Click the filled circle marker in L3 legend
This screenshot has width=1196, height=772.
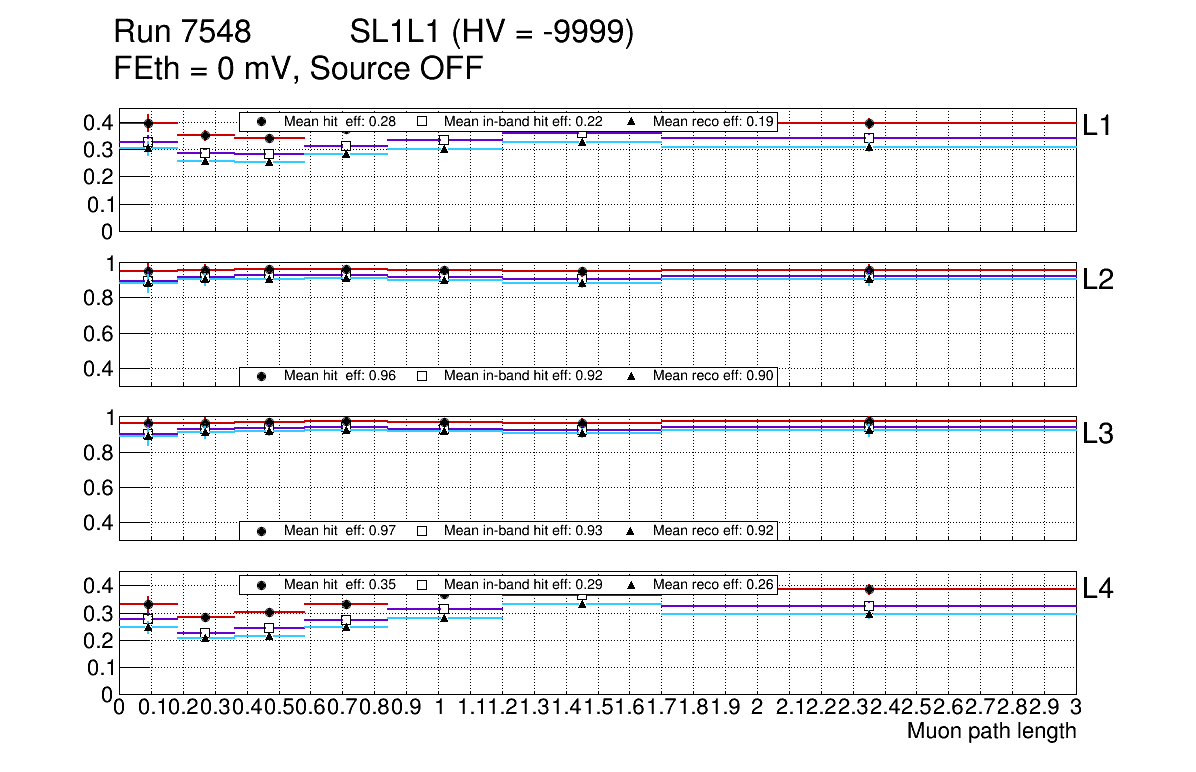(x=262, y=531)
